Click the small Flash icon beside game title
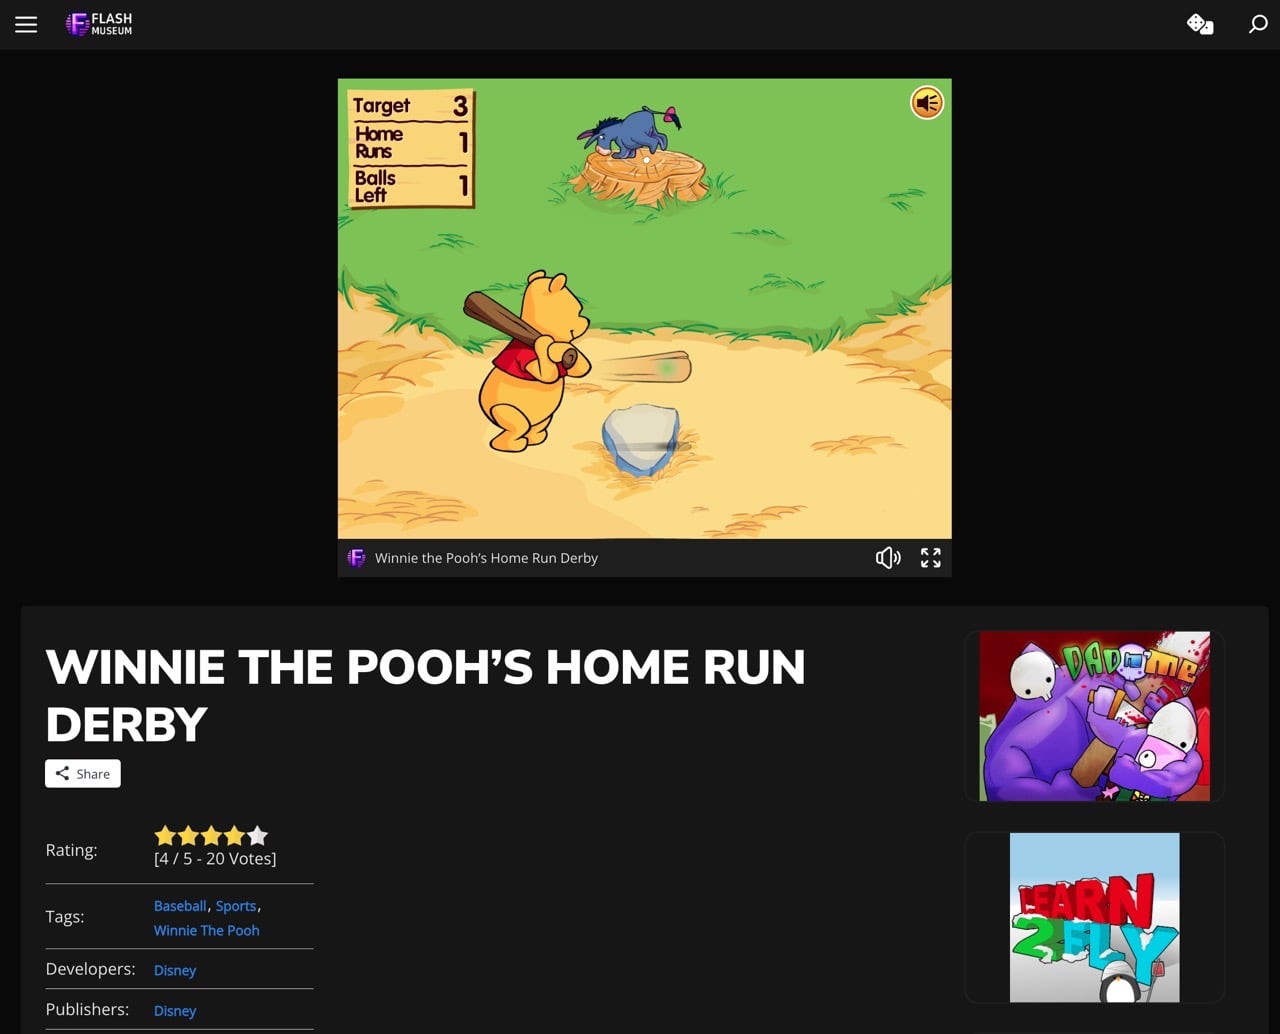Image resolution: width=1280 pixels, height=1034 pixels. pos(356,558)
